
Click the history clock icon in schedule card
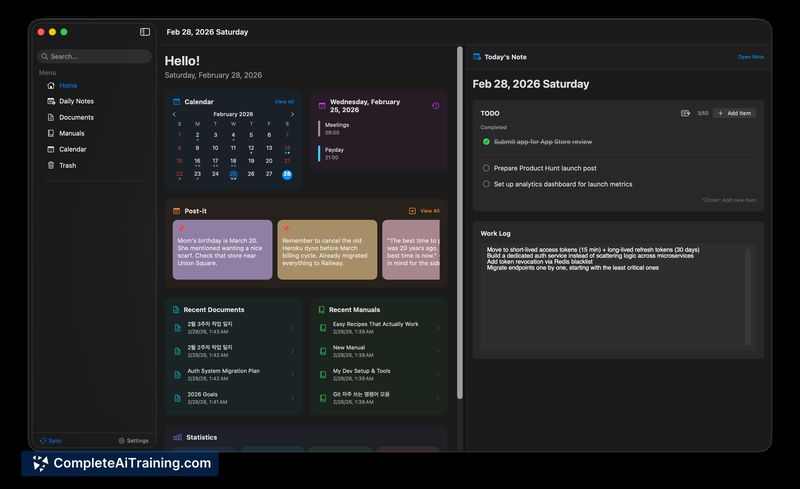pos(436,106)
